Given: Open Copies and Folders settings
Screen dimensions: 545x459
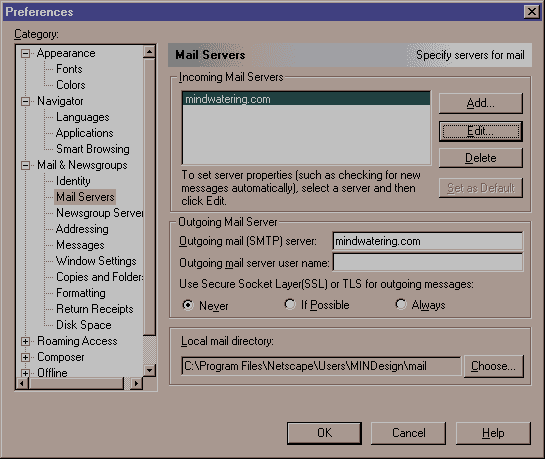Looking at the screenshot, I should (x=99, y=277).
